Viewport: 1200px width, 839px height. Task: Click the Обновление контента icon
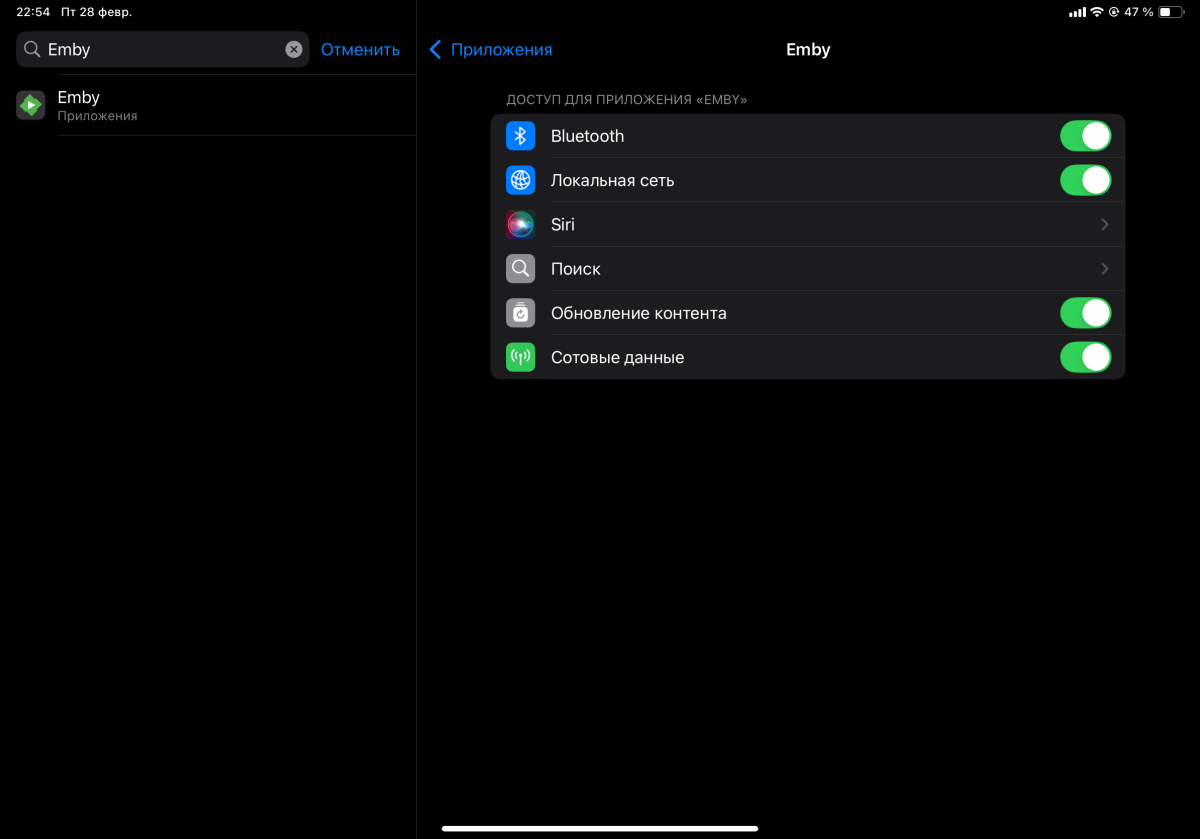[x=520, y=313]
